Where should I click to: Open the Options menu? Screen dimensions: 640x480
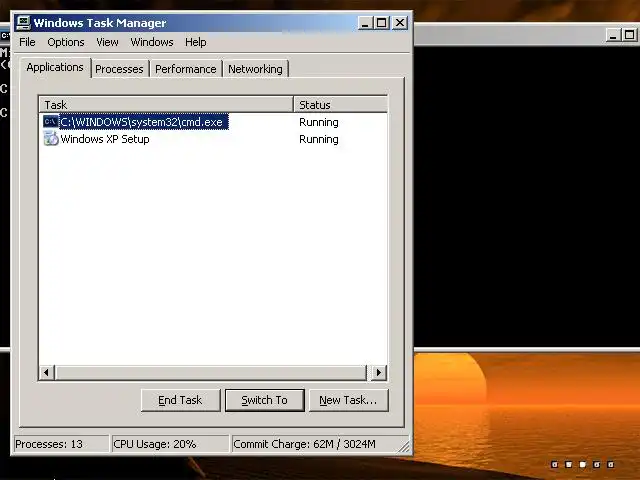66,42
